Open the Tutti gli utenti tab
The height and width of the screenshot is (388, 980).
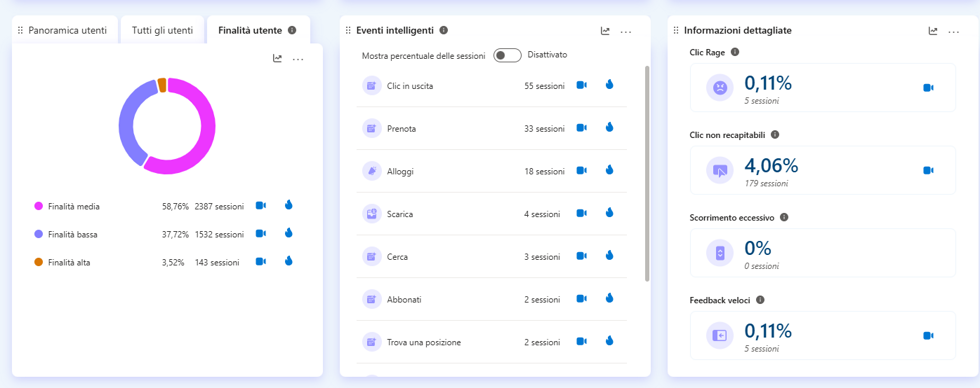pos(162,30)
